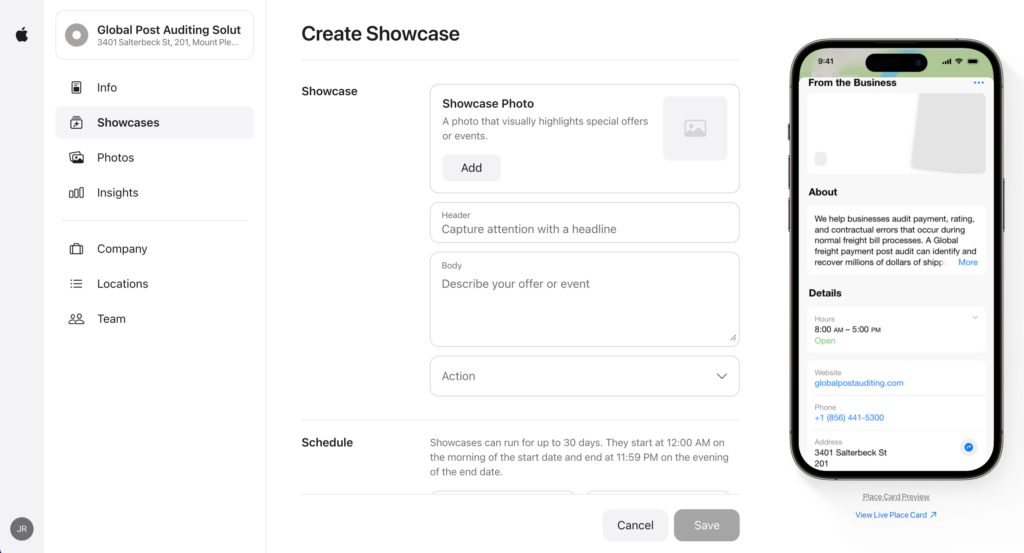The height and width of the screenshot is (553, 1024).
Task: Click the Header headline input field
Action: point(584,223)
